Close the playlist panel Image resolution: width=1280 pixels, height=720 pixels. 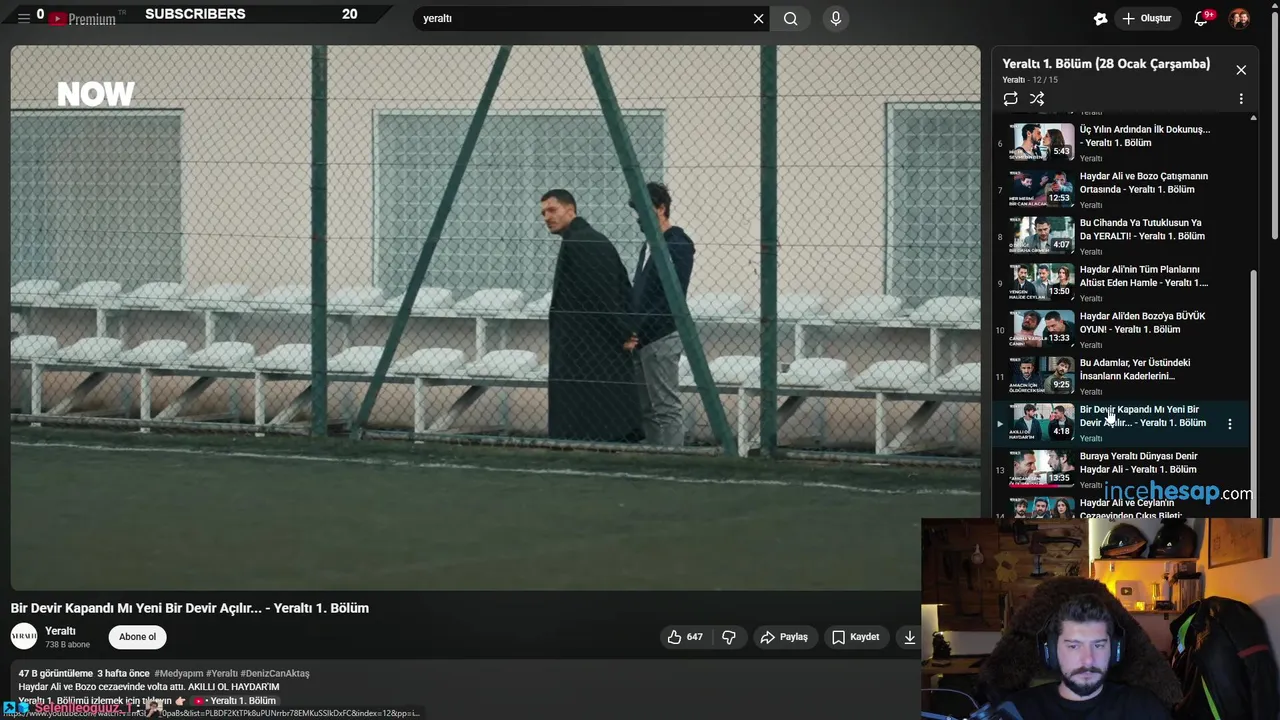(1241, 70)
